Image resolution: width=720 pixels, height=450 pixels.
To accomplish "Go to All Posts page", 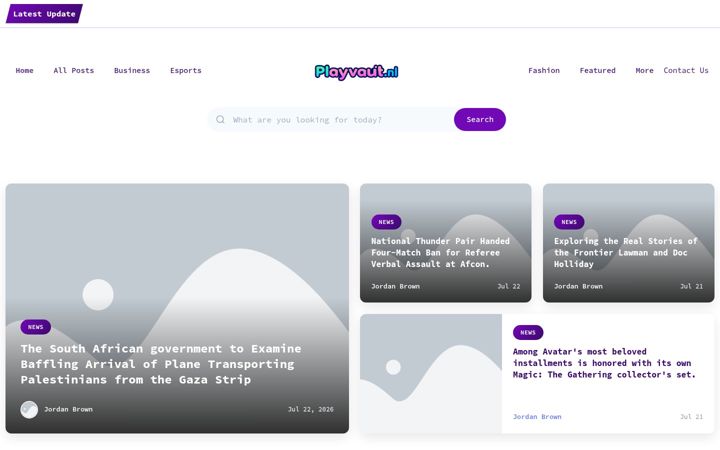I will point(73,70).
